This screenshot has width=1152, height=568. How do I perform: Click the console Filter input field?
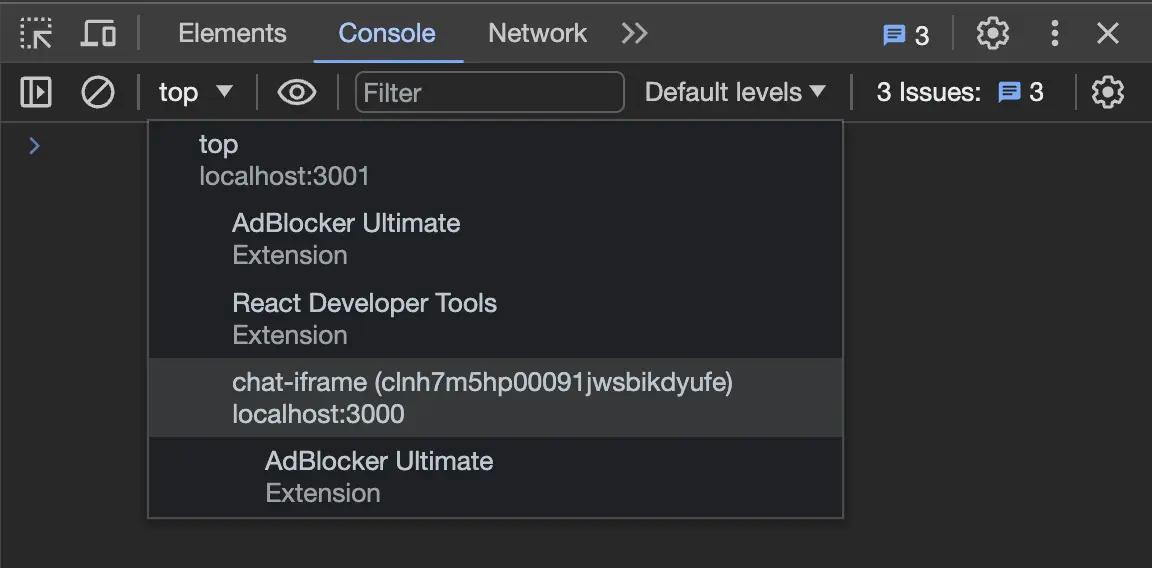click(489, 93)
